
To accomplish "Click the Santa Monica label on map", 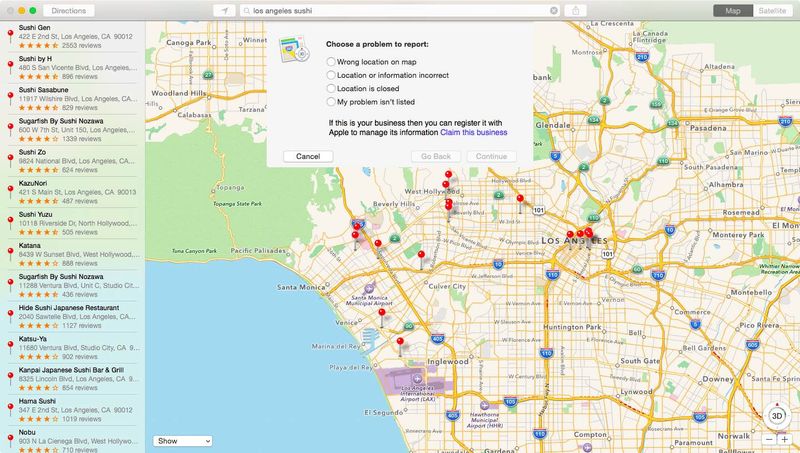I will [301, 287].
